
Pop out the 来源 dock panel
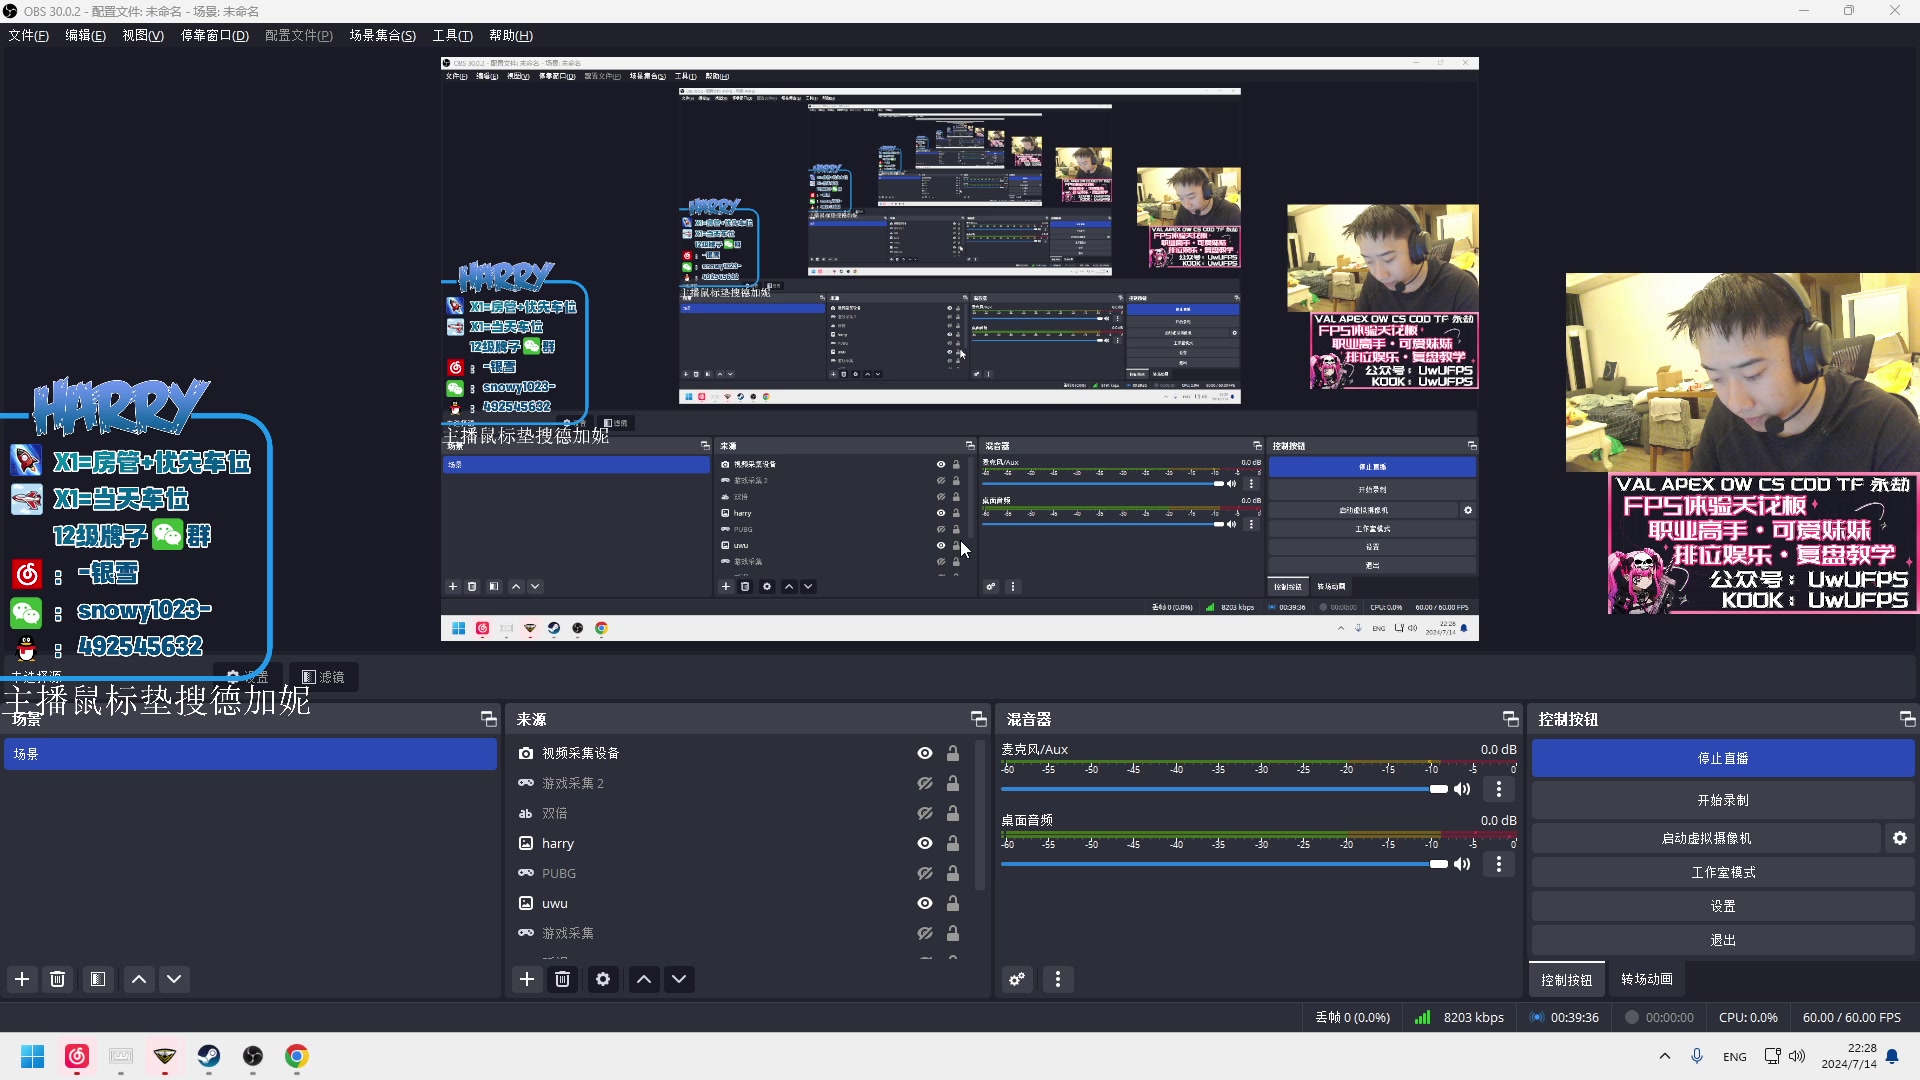click(x=978, y=719)
